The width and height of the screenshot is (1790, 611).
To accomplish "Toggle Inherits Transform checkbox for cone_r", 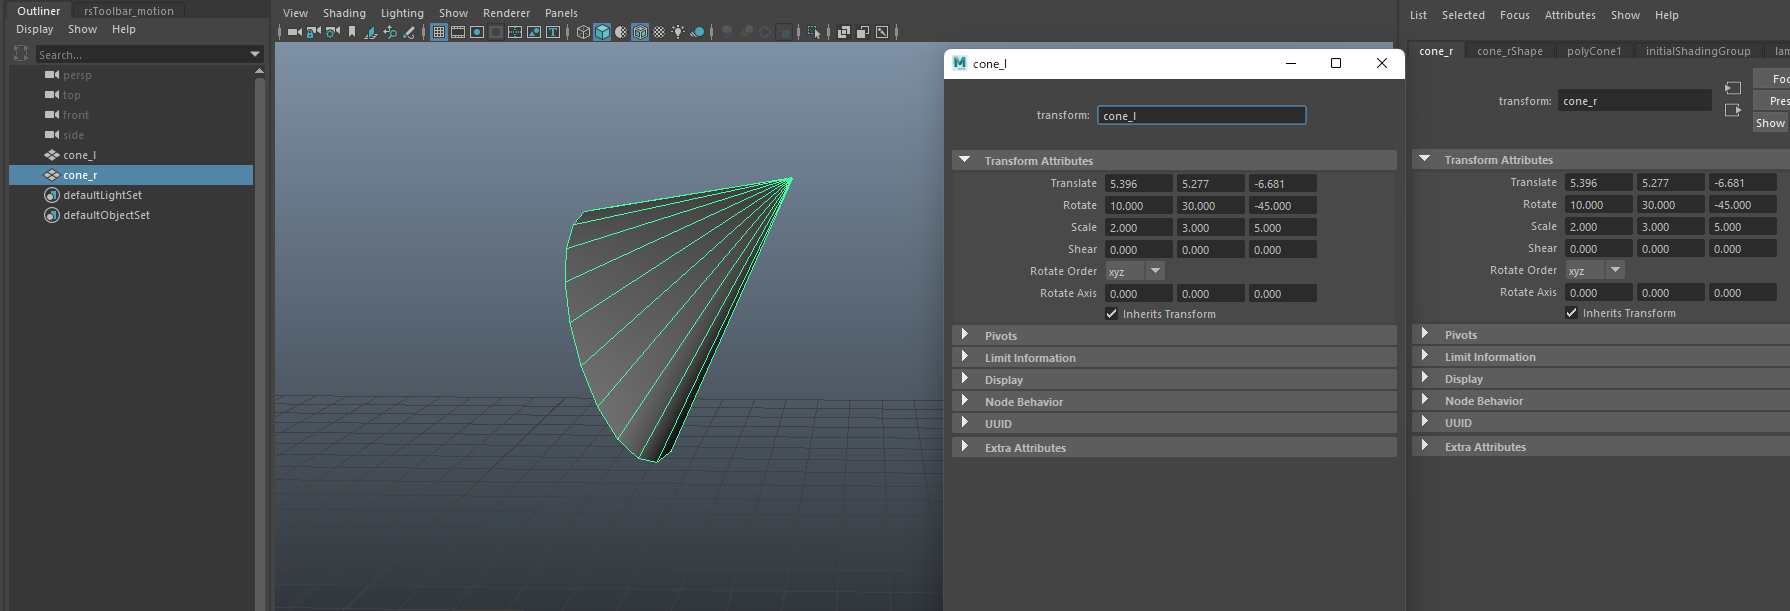I will (x=1571, y=313).
